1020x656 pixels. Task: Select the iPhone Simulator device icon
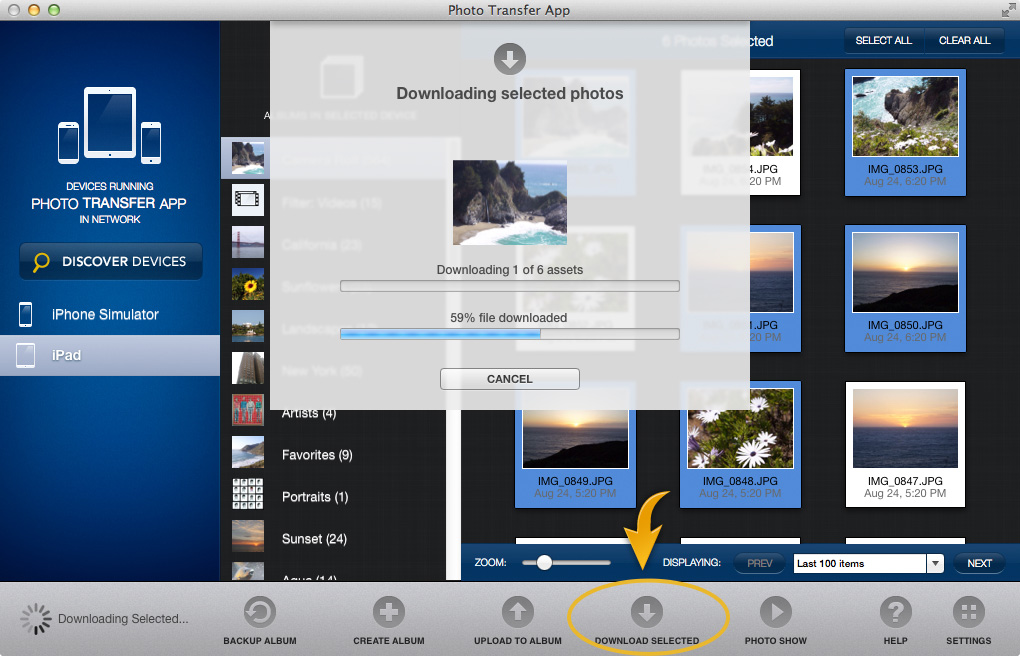(x=25, y=314)
